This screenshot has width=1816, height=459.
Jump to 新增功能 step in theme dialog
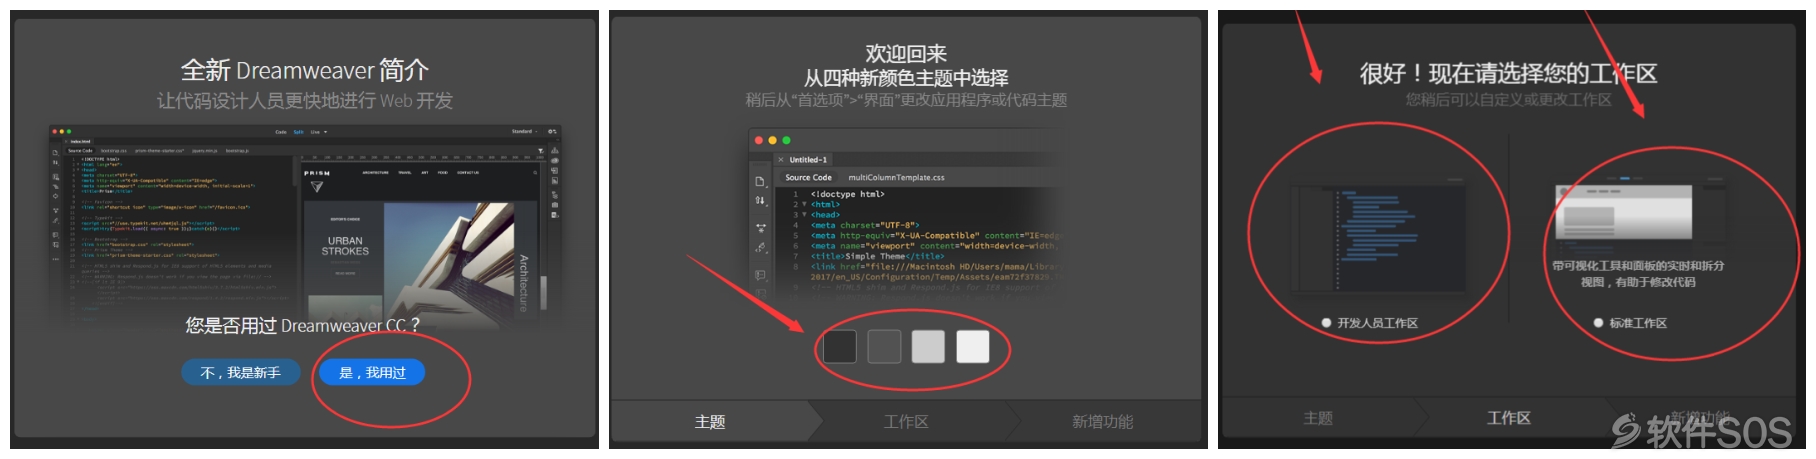click(x=1102, y=422)
